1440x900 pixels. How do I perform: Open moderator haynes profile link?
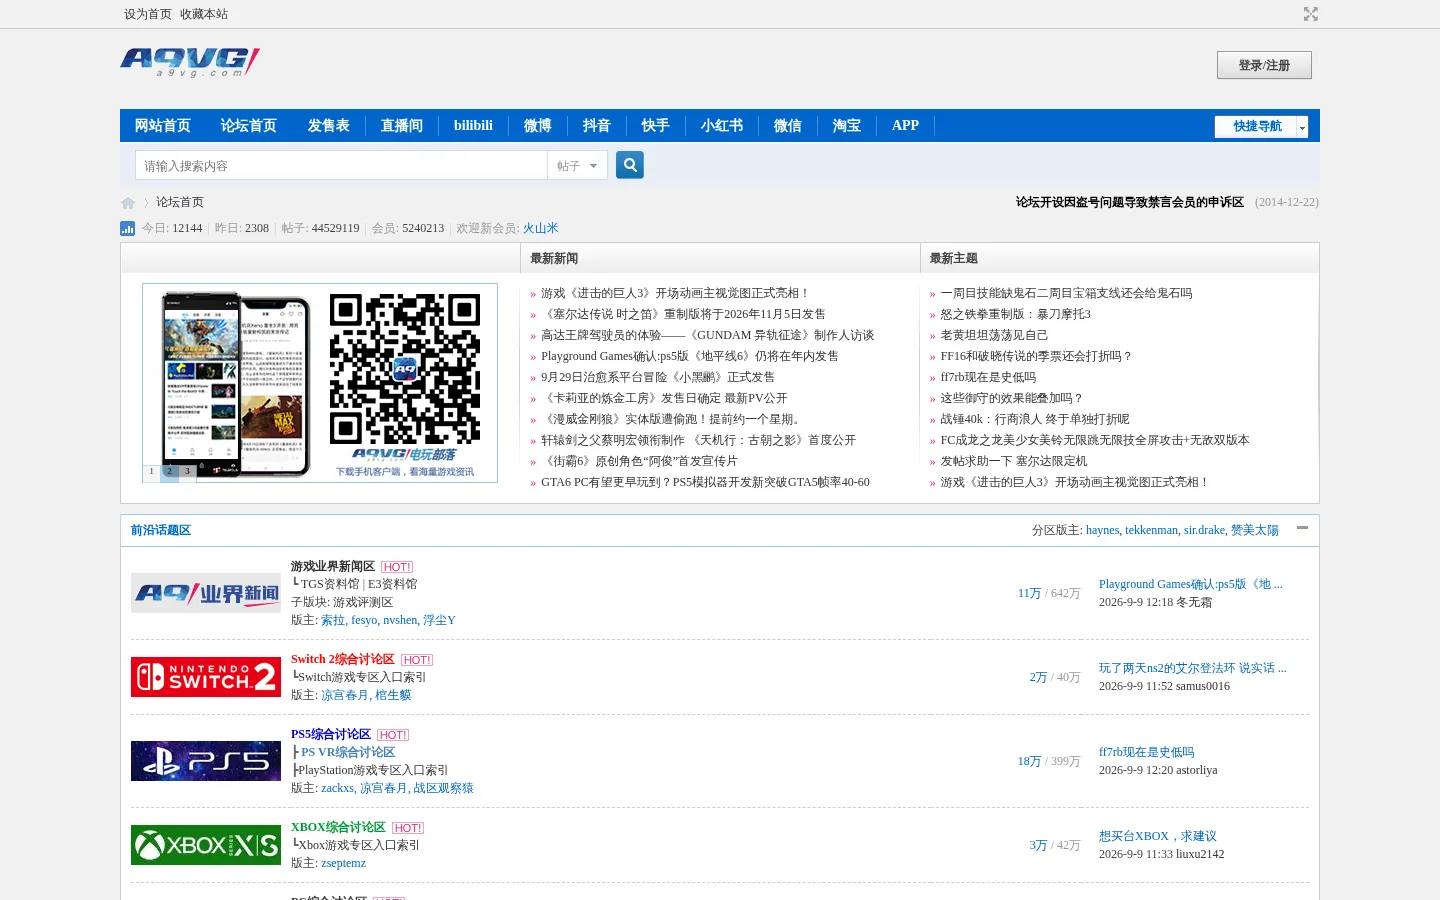click(x=1103, y=530)
